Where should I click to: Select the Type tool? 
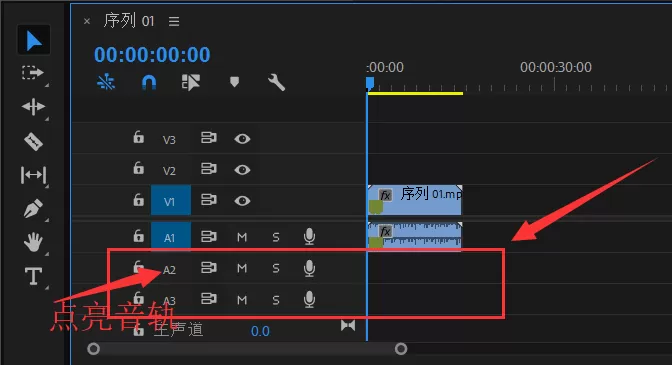coord(33,276)
